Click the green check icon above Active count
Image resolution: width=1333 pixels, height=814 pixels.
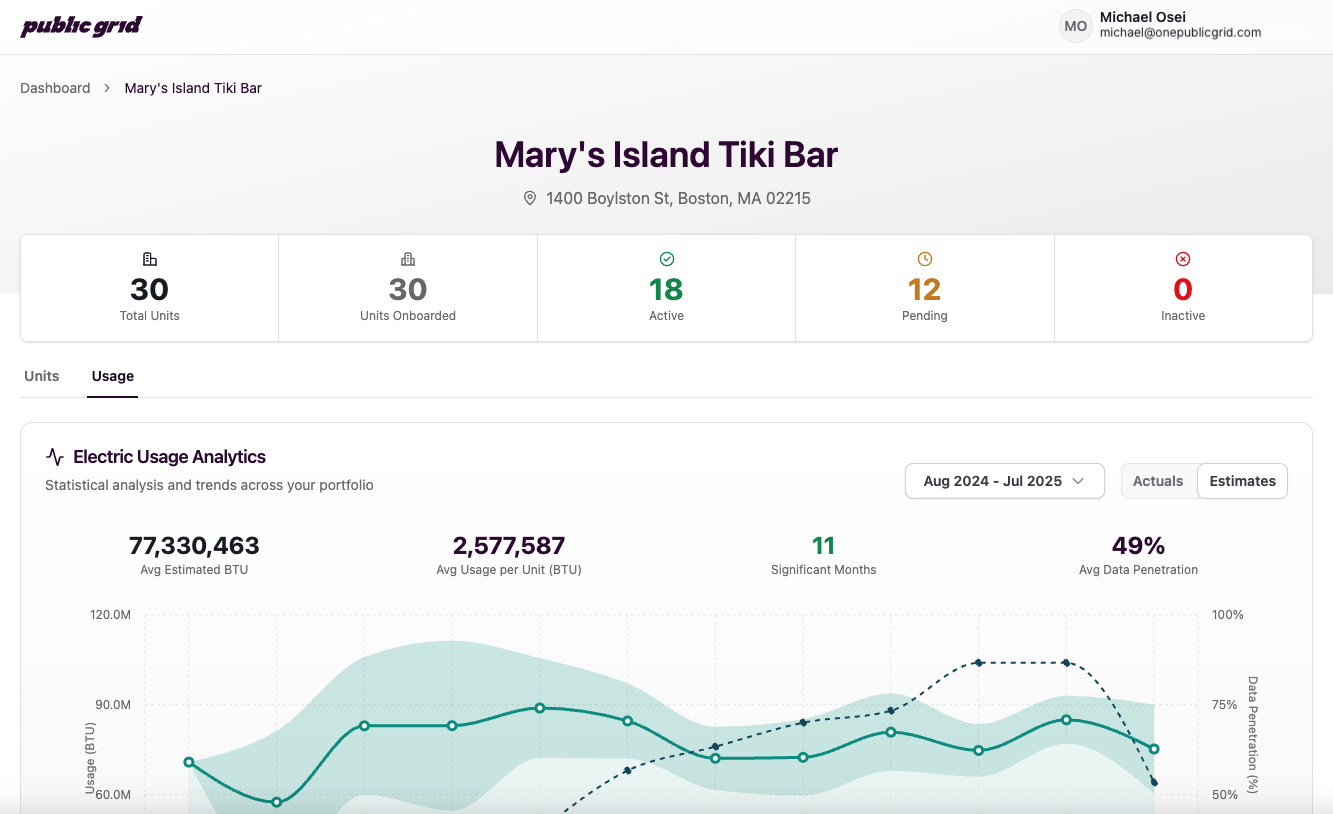tap(666, 258)
